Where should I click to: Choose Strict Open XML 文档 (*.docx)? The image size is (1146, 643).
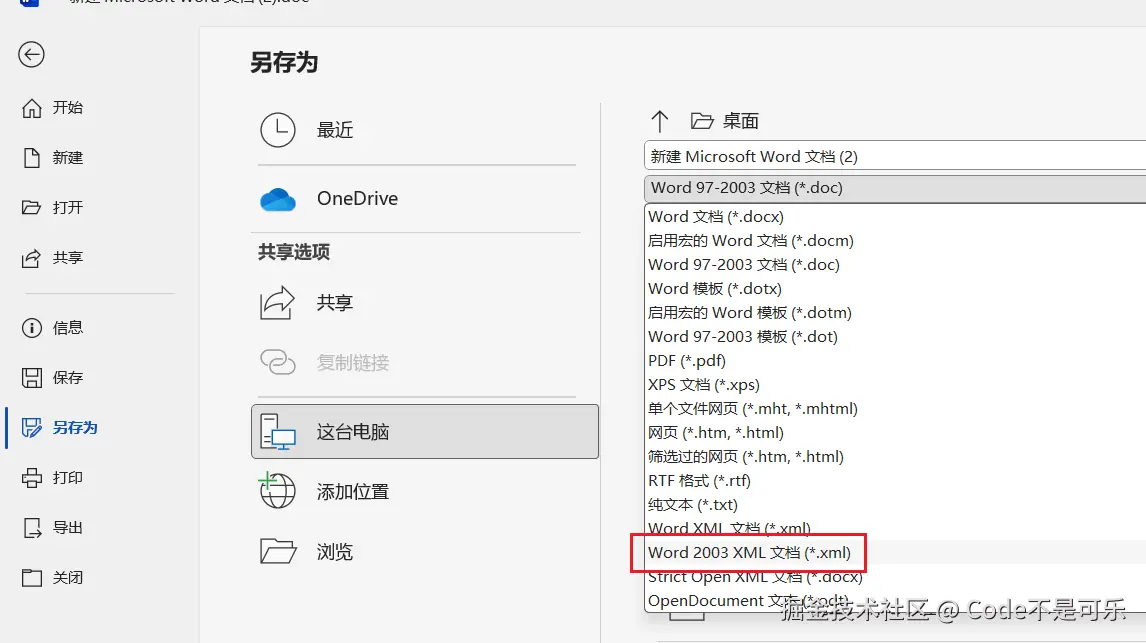tap(755, 577)
